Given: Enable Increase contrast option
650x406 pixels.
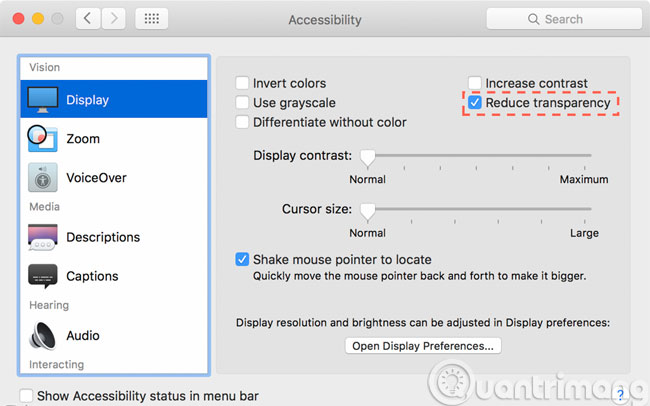Looking at the screenshot, I should click(475, 84).
